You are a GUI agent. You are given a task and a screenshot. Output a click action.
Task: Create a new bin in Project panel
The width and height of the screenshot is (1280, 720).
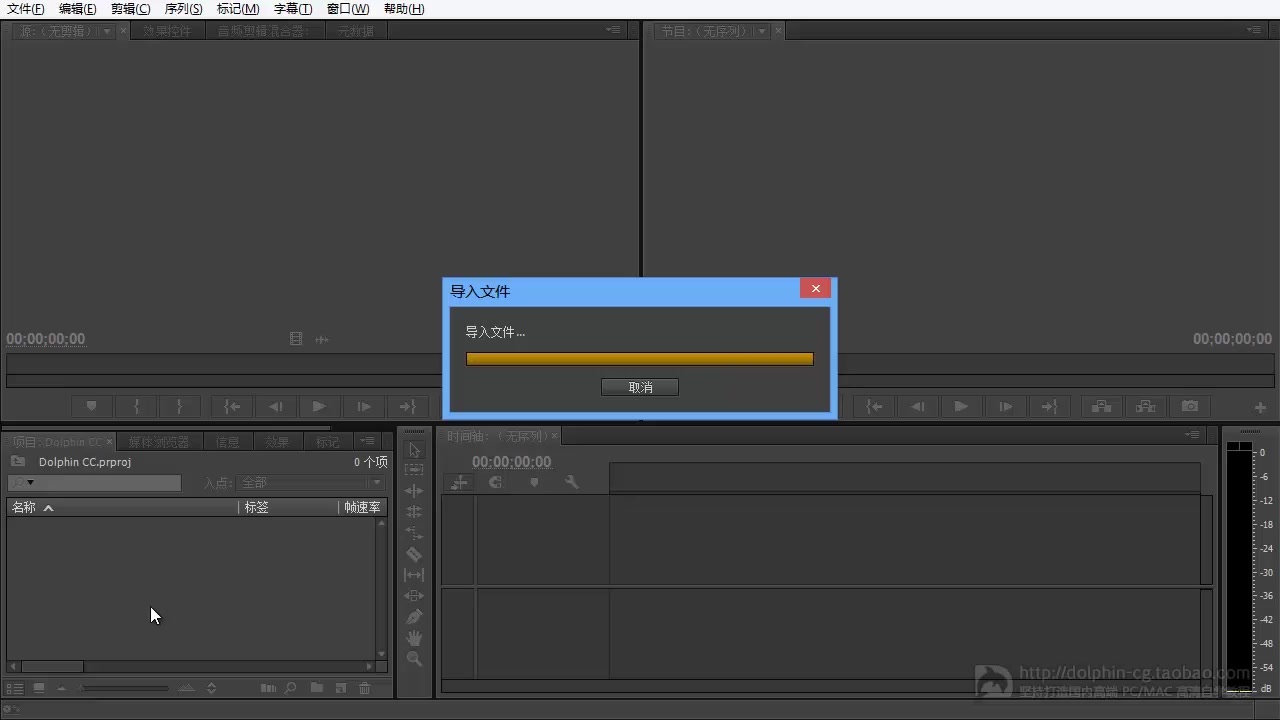click(316, 688)
